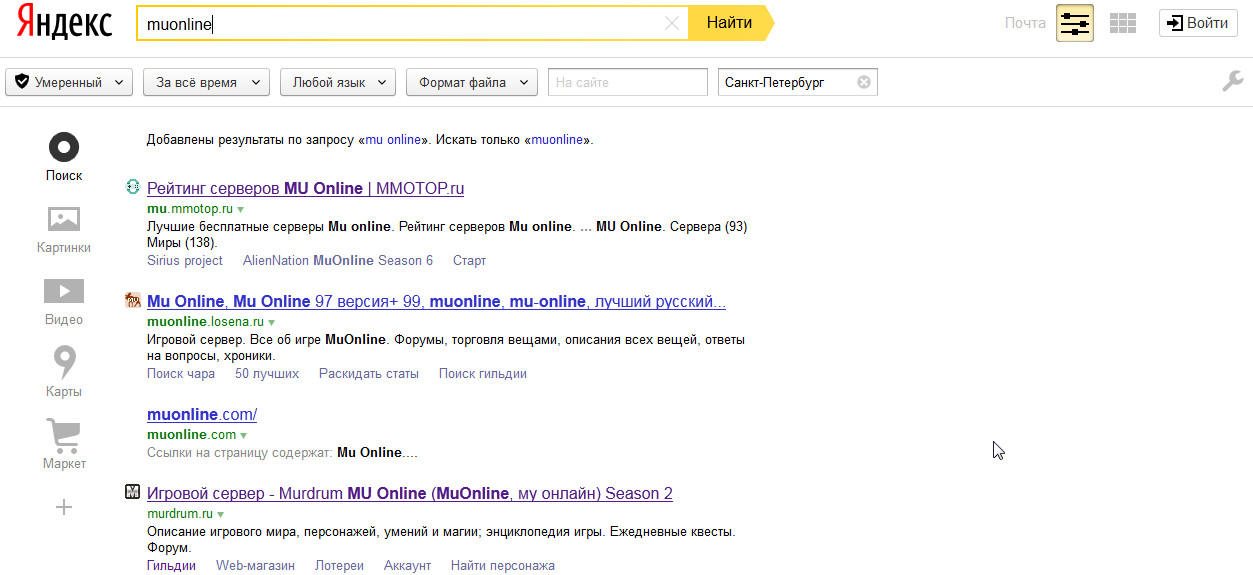Open the Раскидать статы sitelink
Image resolution: width=1253 pixels, height=575 pixels.
click(369, 373)
